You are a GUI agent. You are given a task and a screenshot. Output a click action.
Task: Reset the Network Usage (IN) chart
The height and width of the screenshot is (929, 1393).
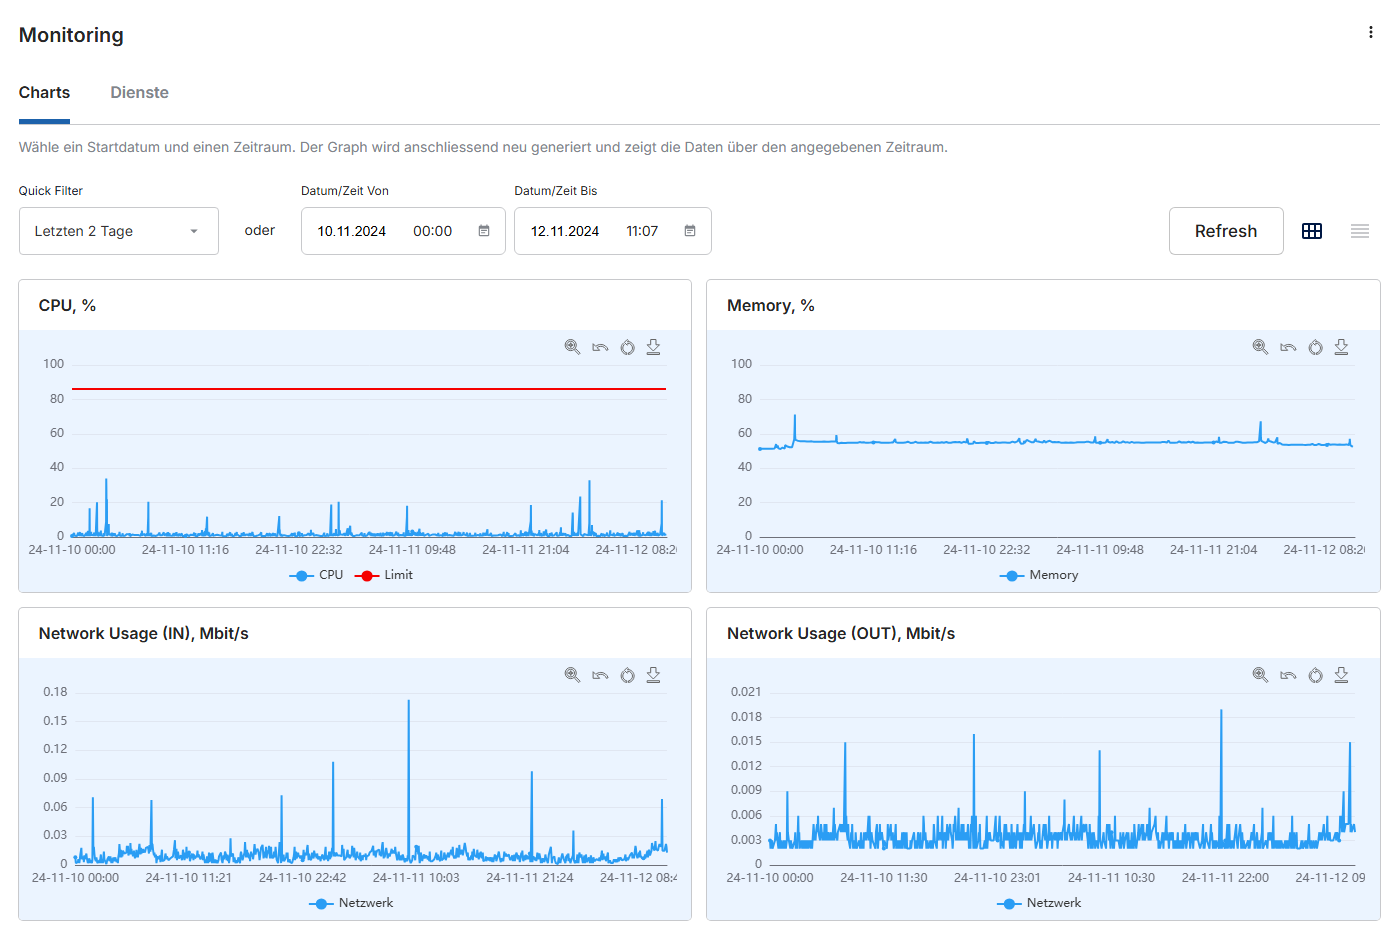(627, 675)
